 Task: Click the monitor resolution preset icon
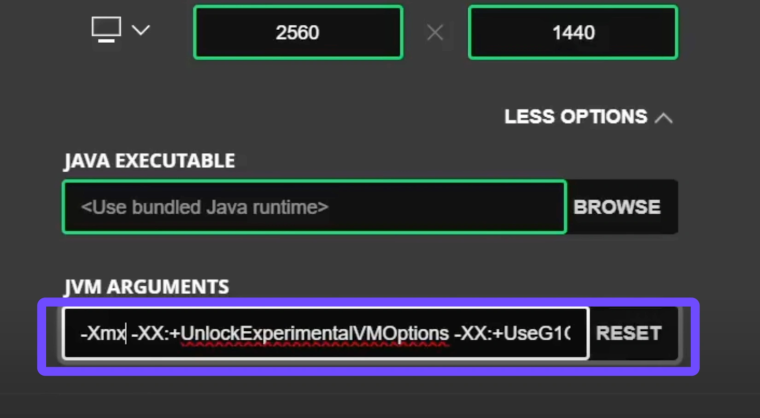pos(106,30)
